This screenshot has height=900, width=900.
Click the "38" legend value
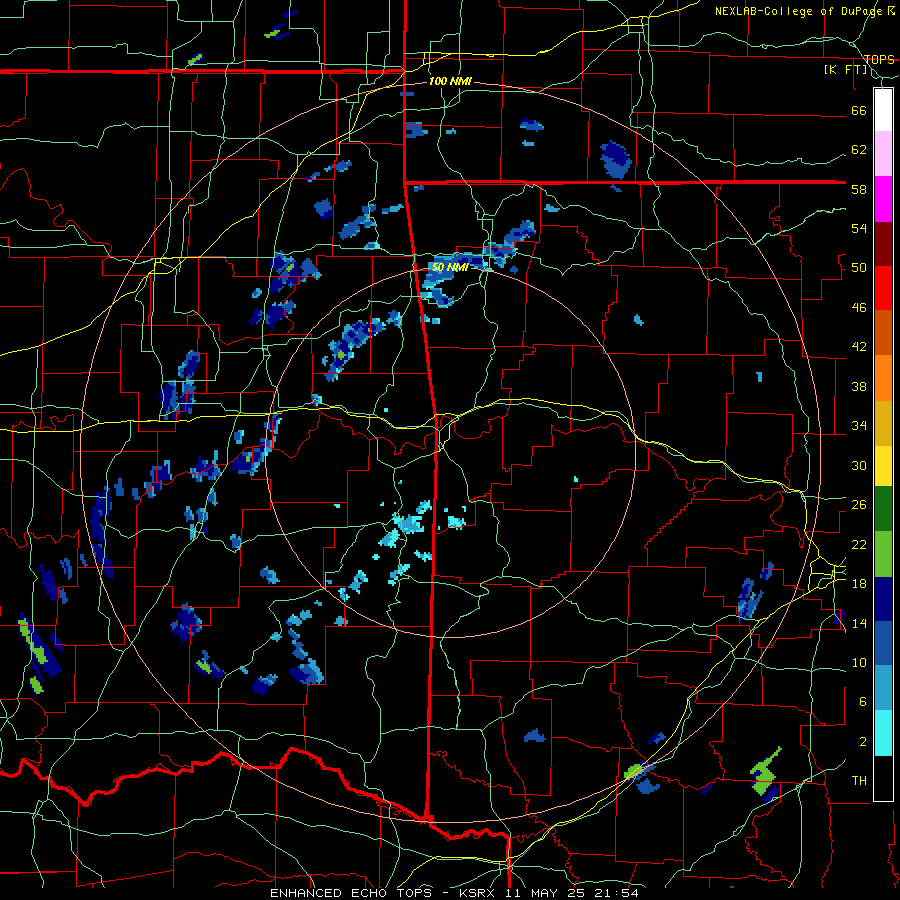pyautogui.click(x=859, y=386)
